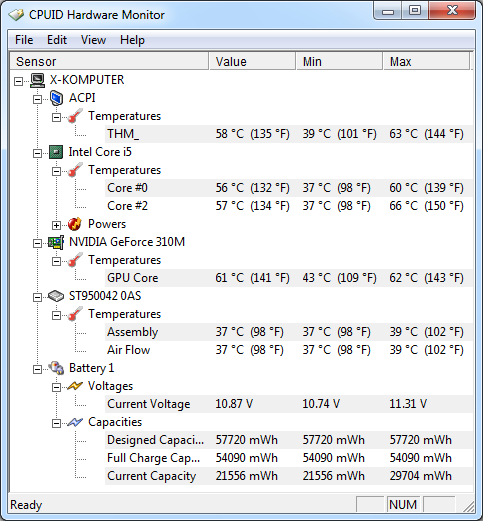The width and height of the screenshot is (483, 521).
Task: Open the View menu
Action: (x=93, y=40)
